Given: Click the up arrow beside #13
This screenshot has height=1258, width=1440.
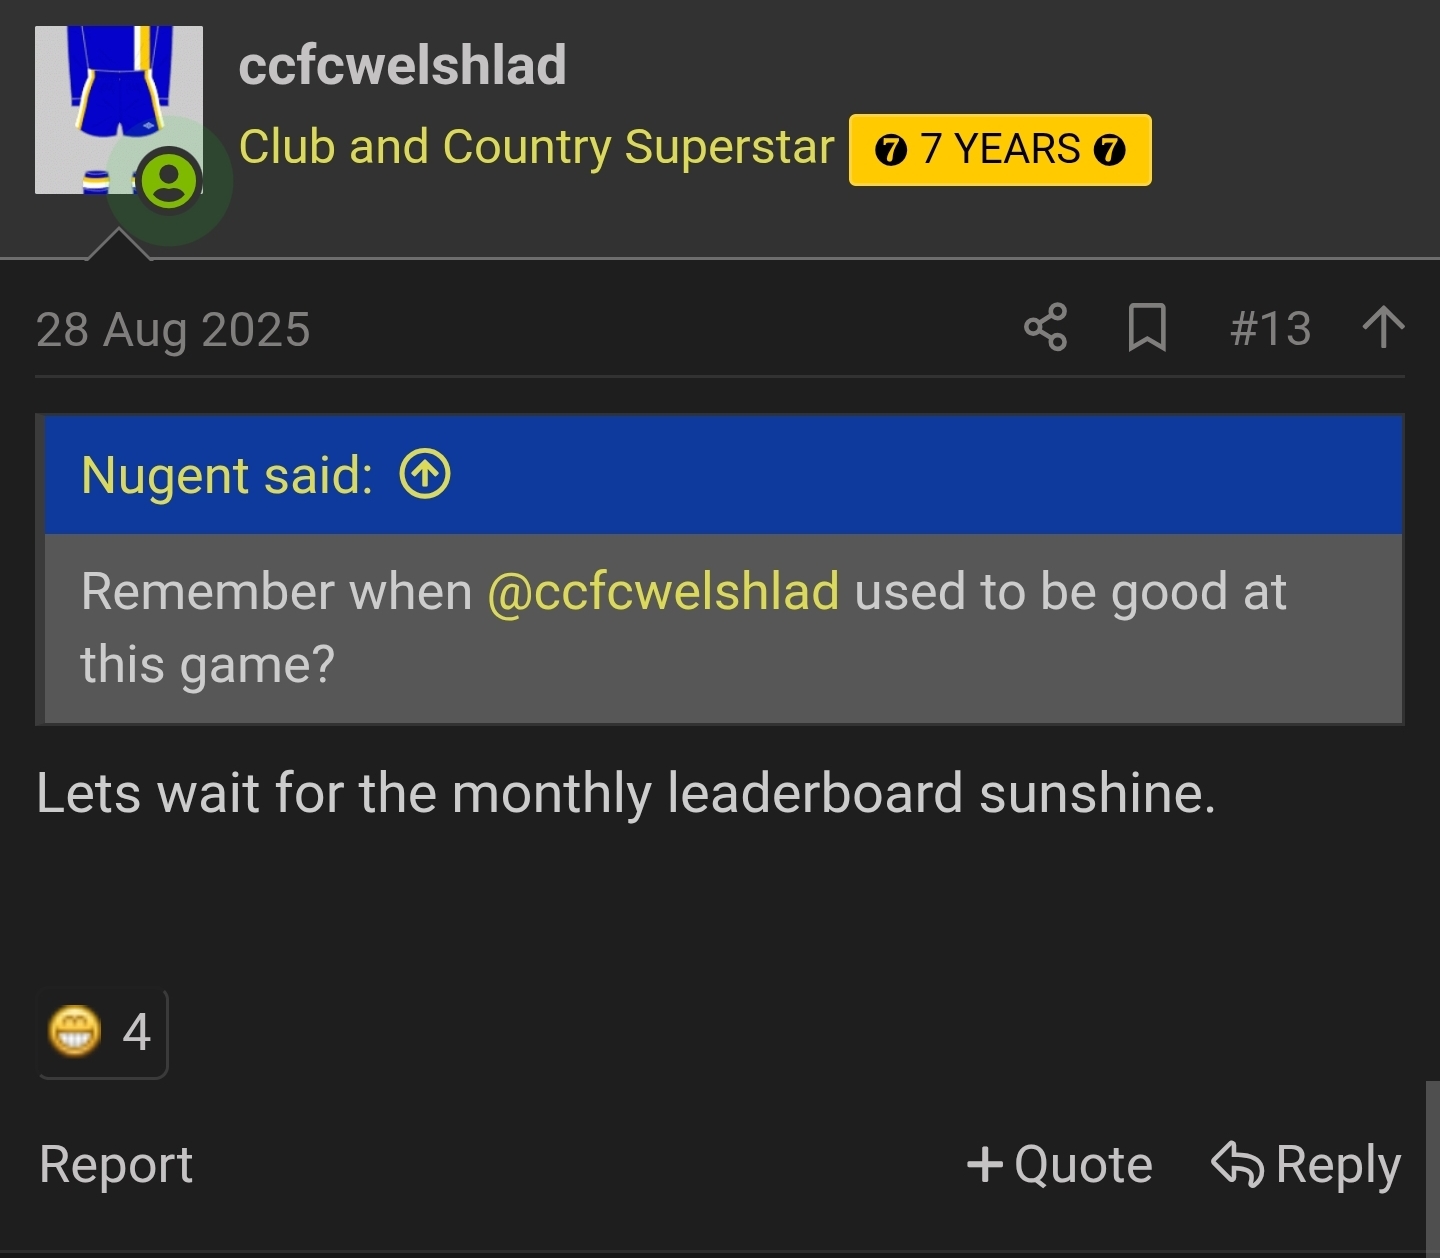Looking at the screenshot, I should (1384, 328).
